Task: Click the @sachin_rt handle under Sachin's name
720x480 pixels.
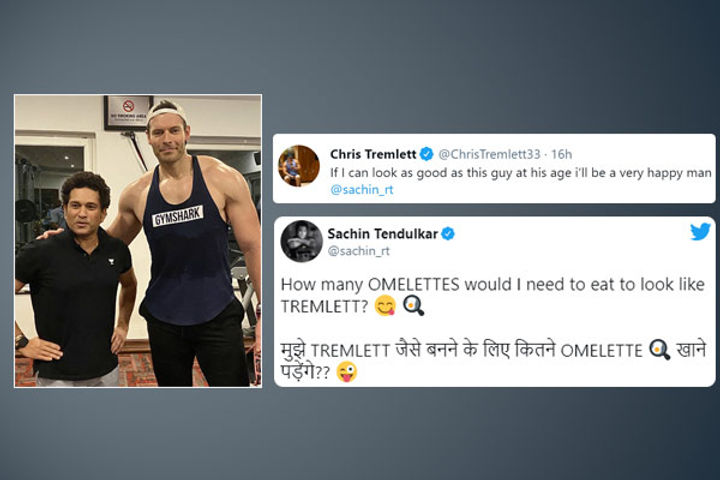Action: (359, 251)
